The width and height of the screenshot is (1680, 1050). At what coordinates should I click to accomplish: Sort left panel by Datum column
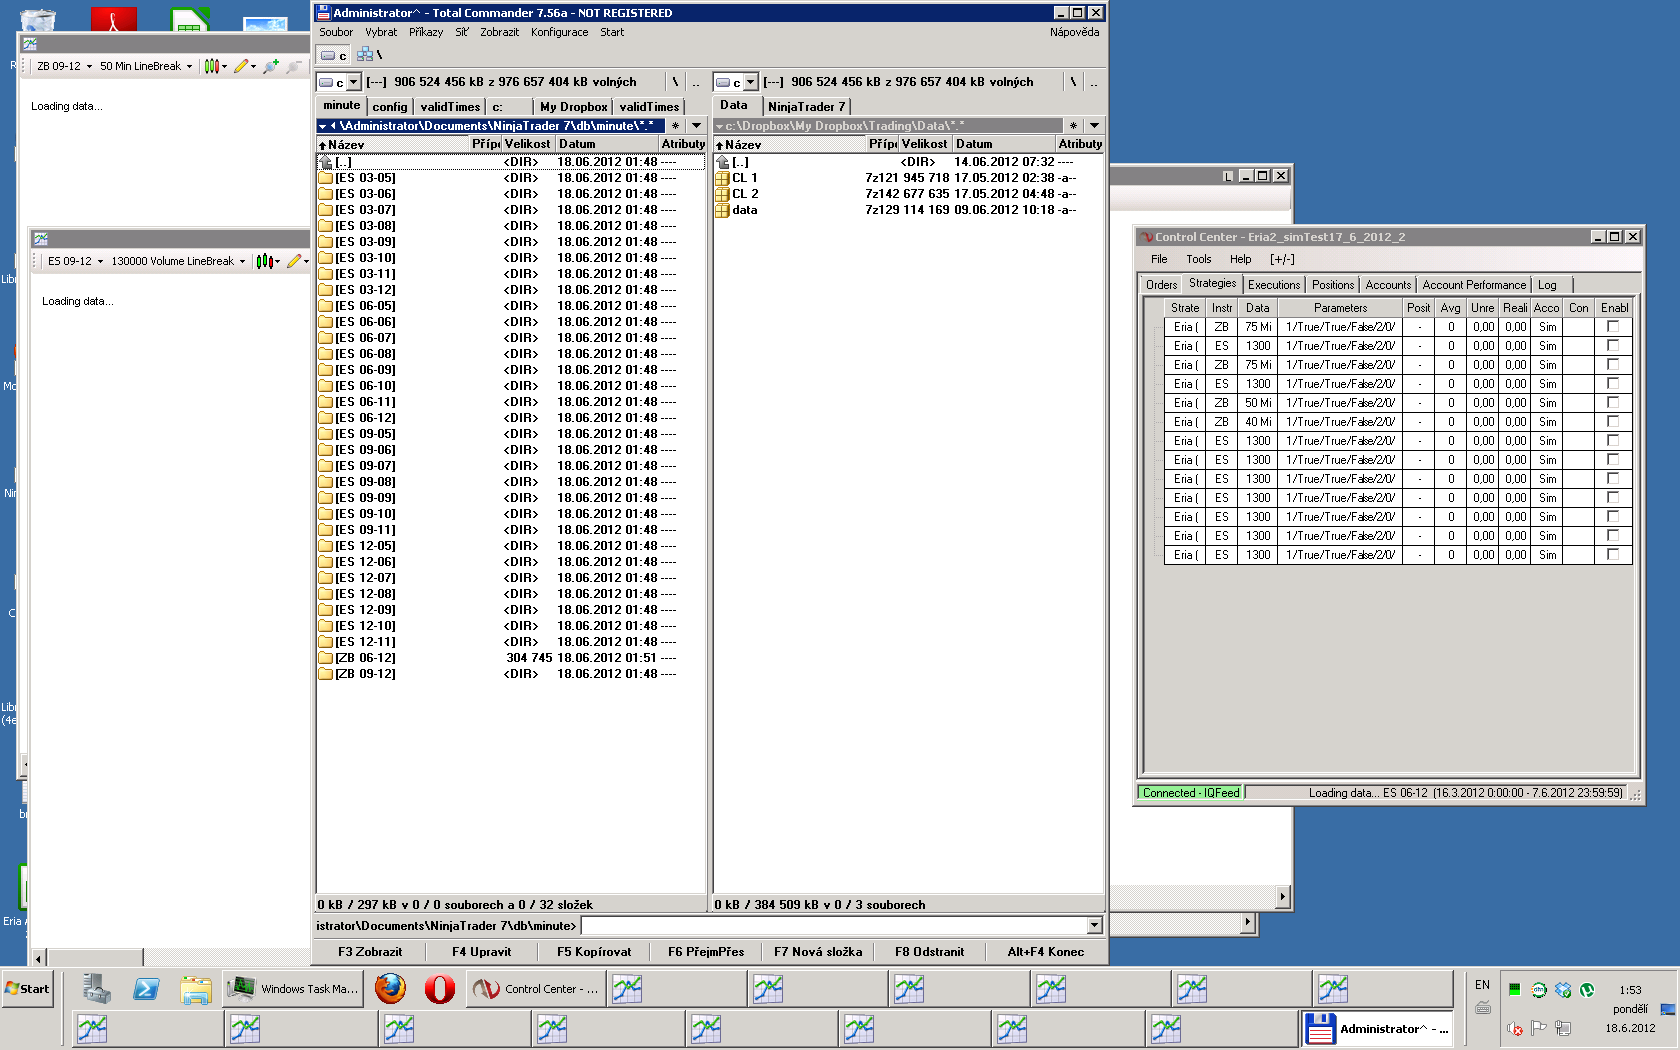tap(607, 144)
